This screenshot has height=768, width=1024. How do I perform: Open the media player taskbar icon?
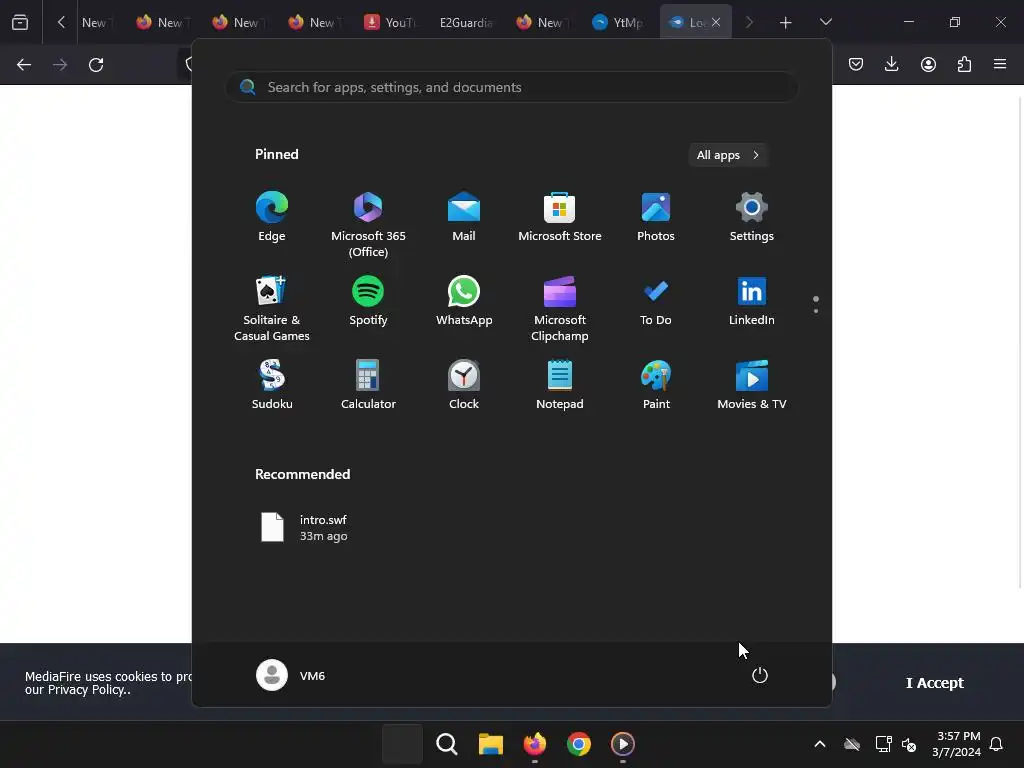(x=622, y=744)
